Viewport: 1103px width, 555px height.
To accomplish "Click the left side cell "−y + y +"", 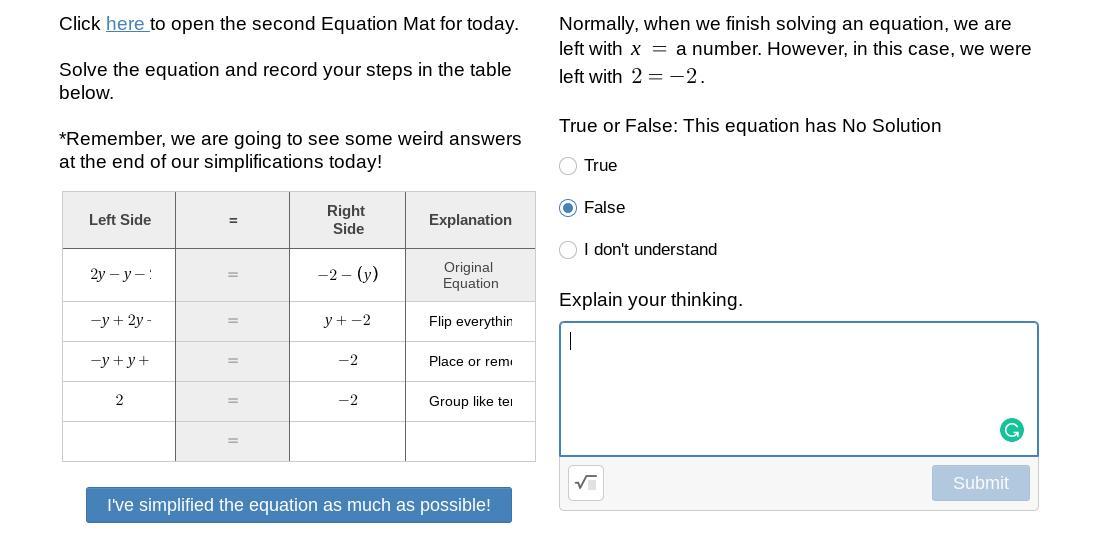I will 119,361.
